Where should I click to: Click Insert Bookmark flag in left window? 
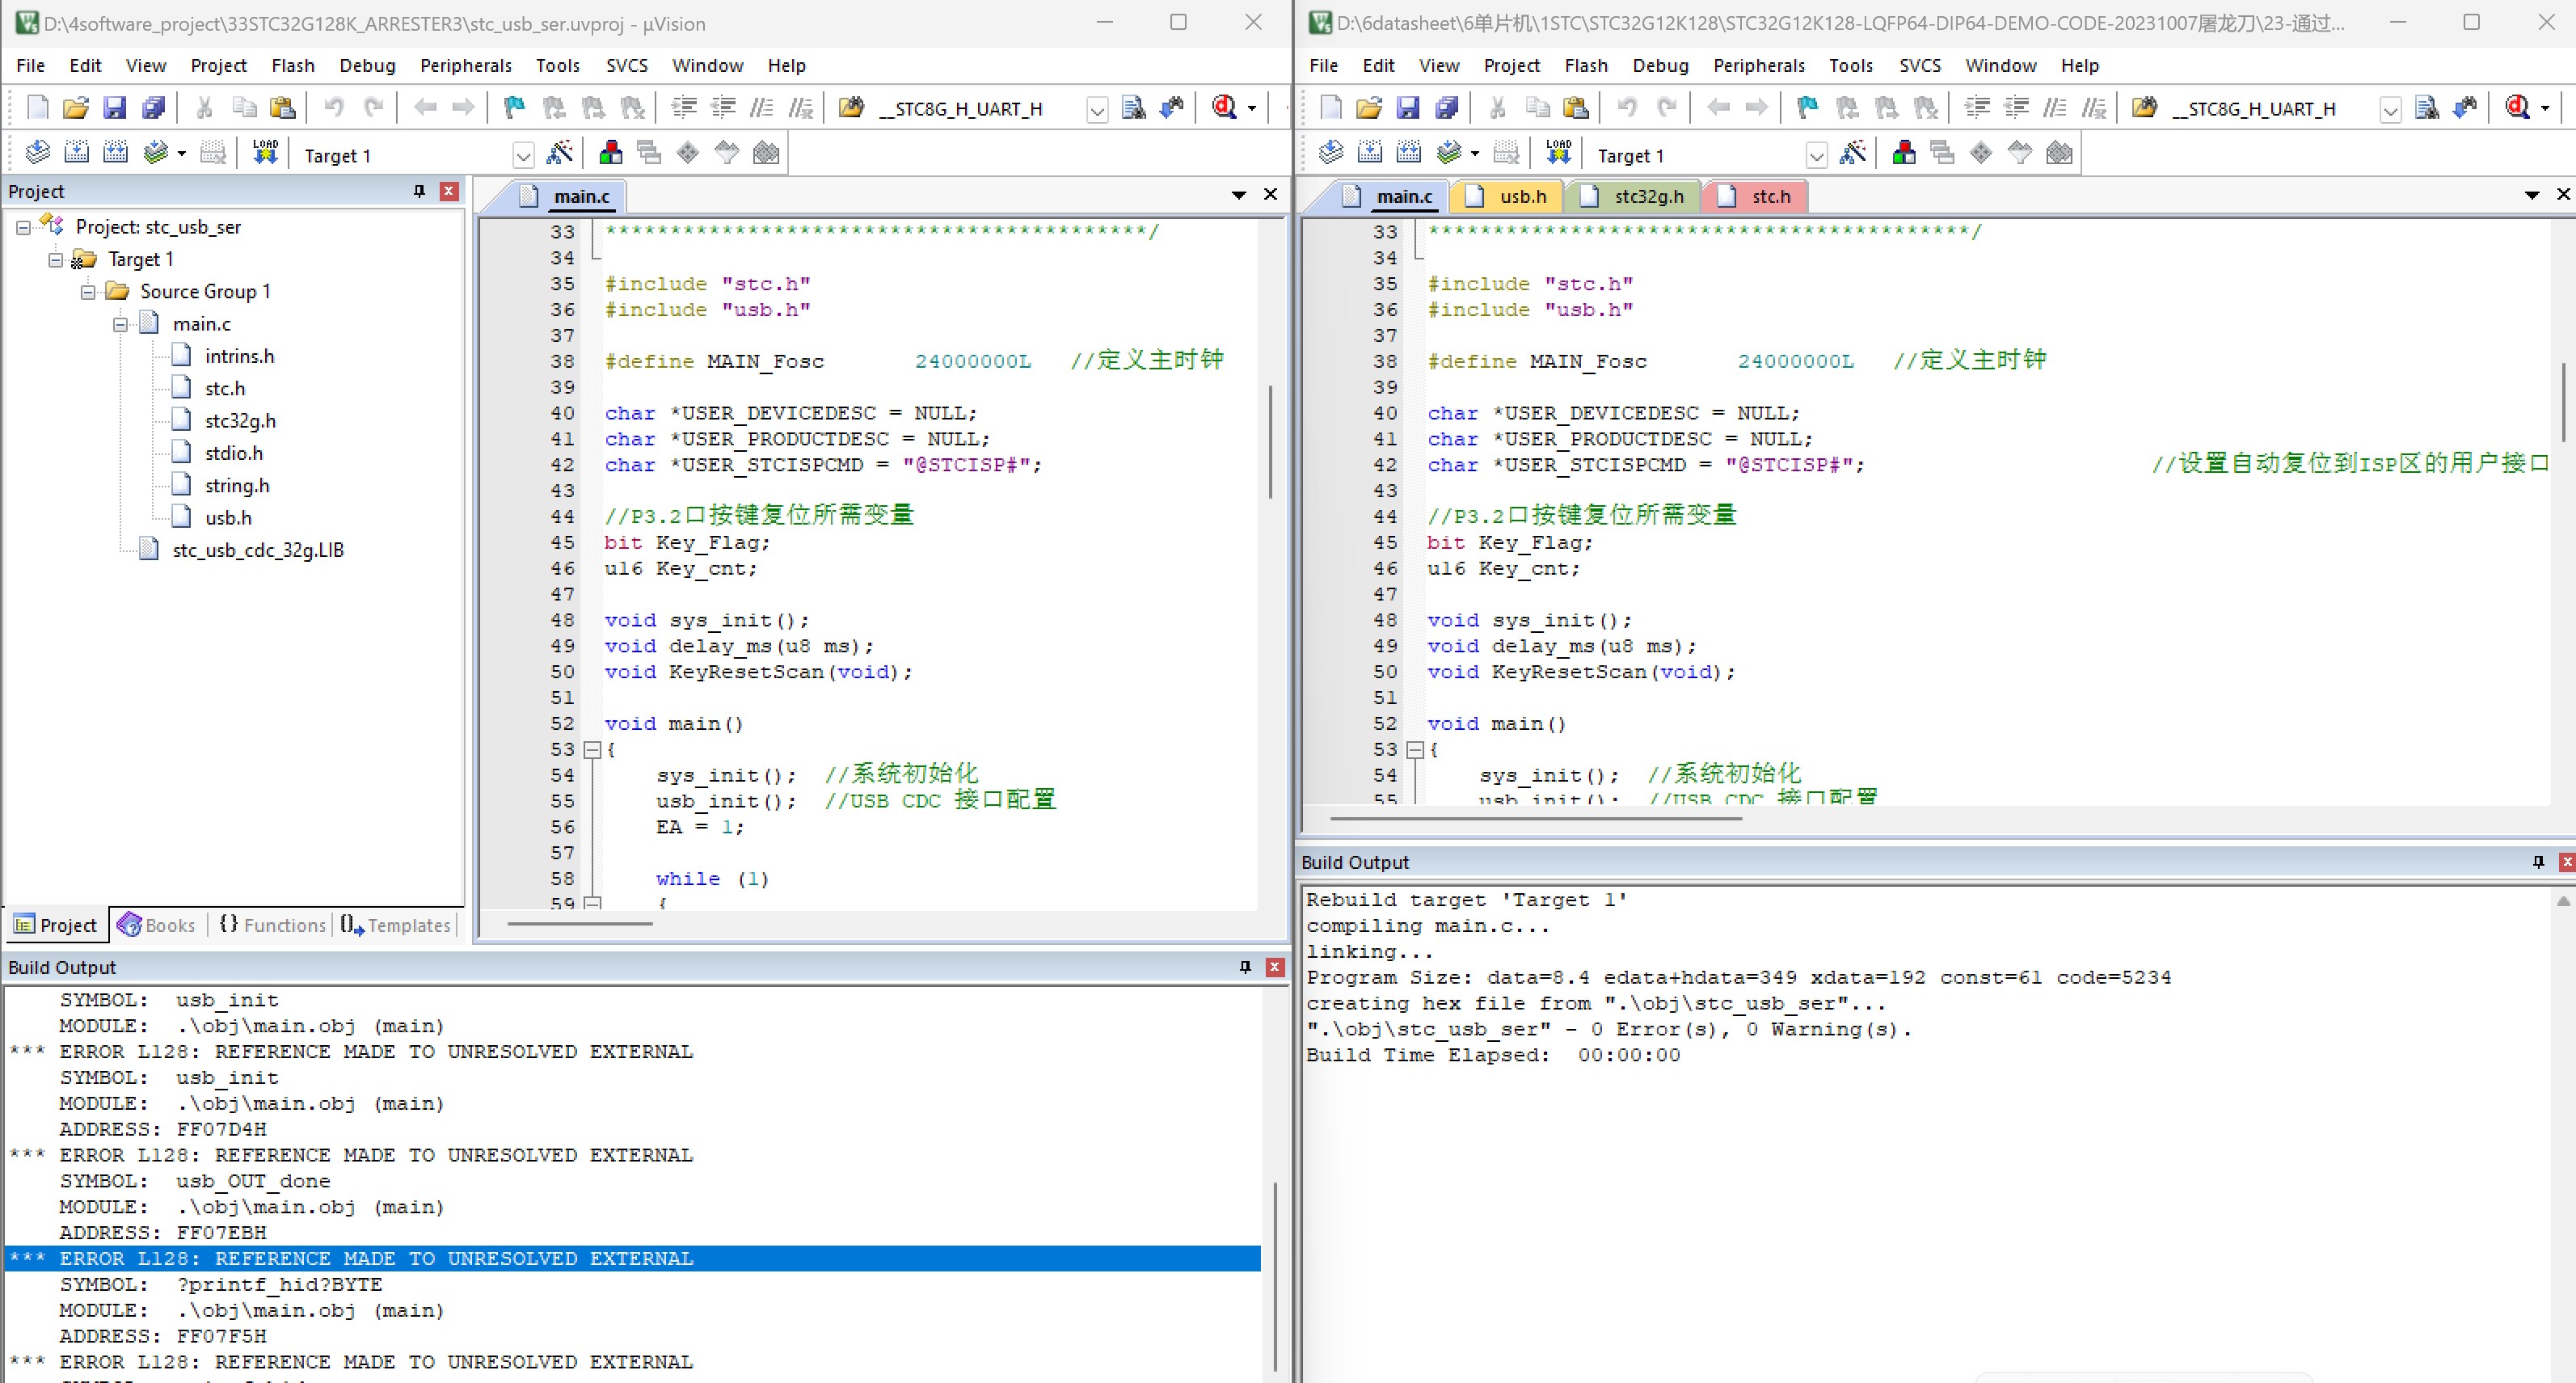(514, 107)
